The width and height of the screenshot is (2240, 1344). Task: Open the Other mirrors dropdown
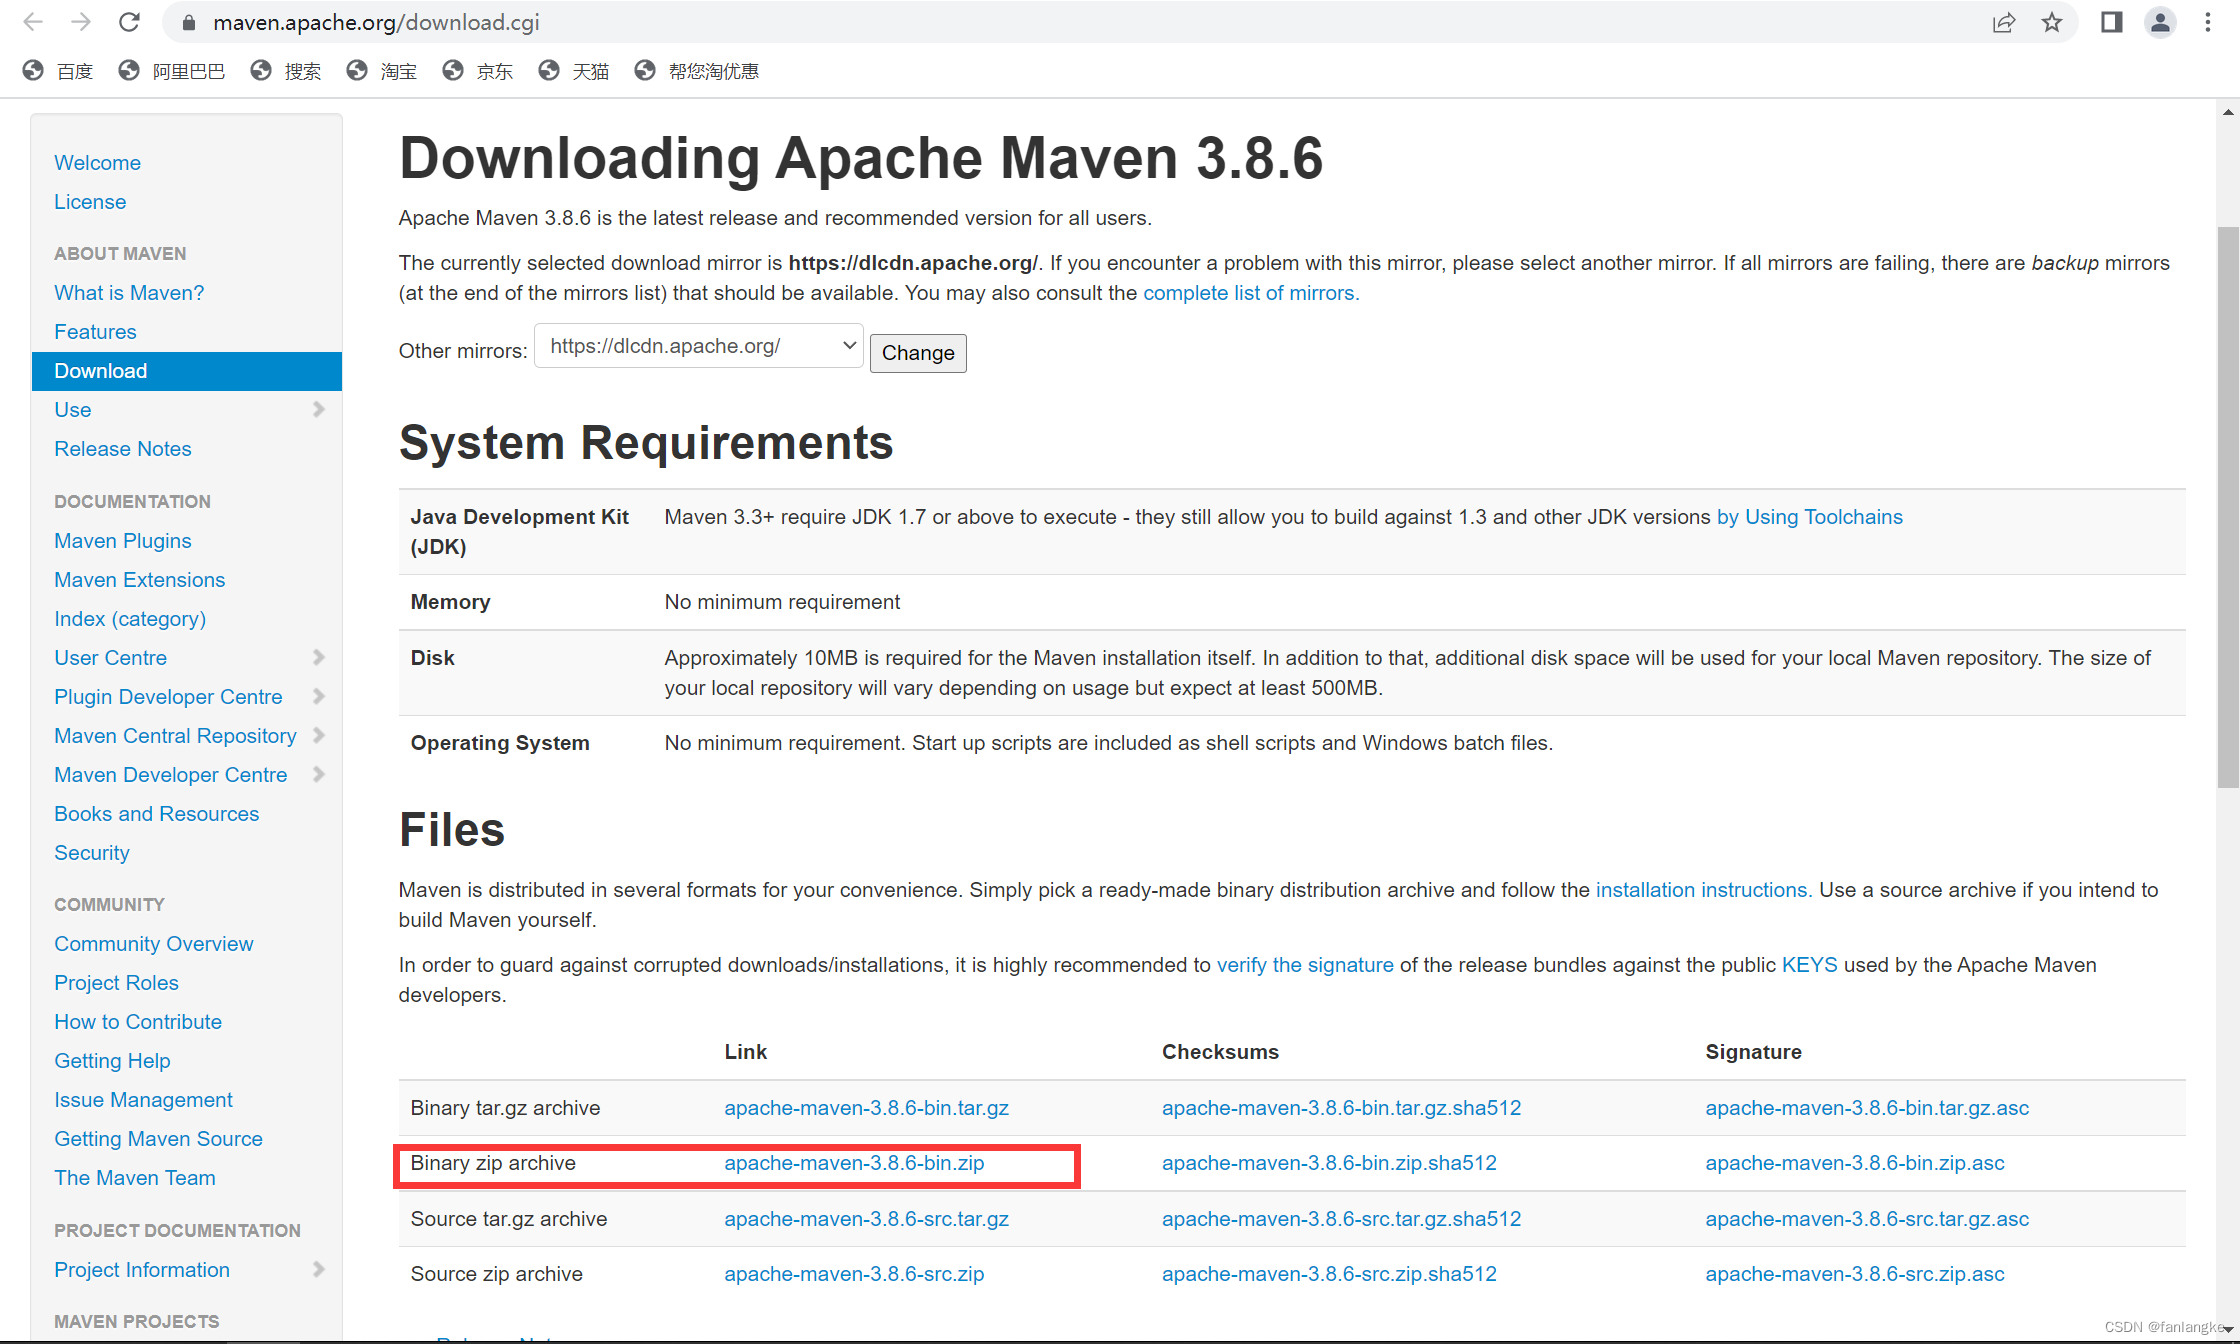[x=699, y=346]
